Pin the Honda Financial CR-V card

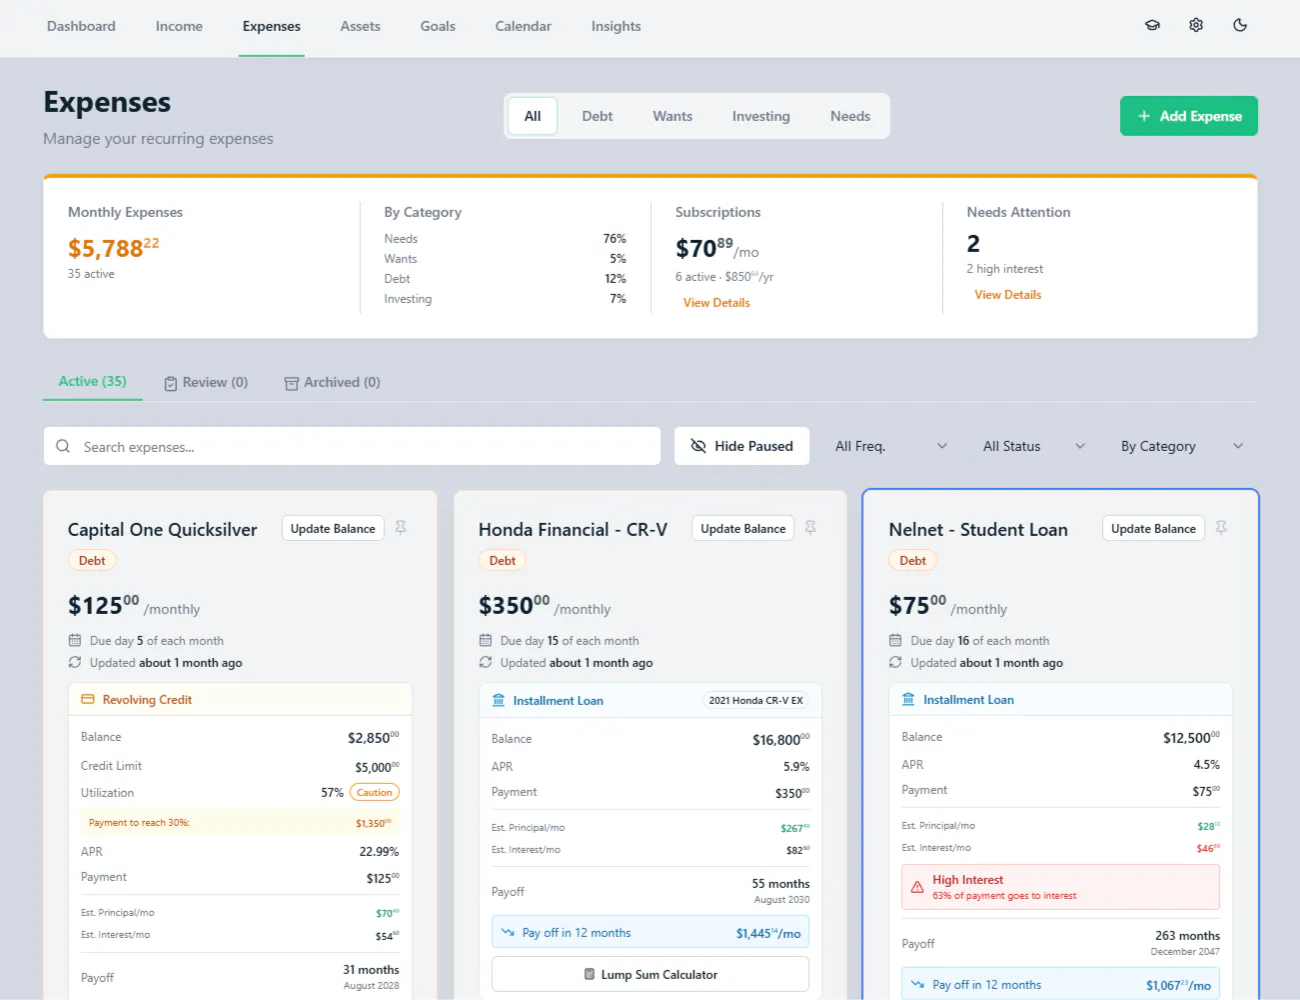(x=811, y=528)
